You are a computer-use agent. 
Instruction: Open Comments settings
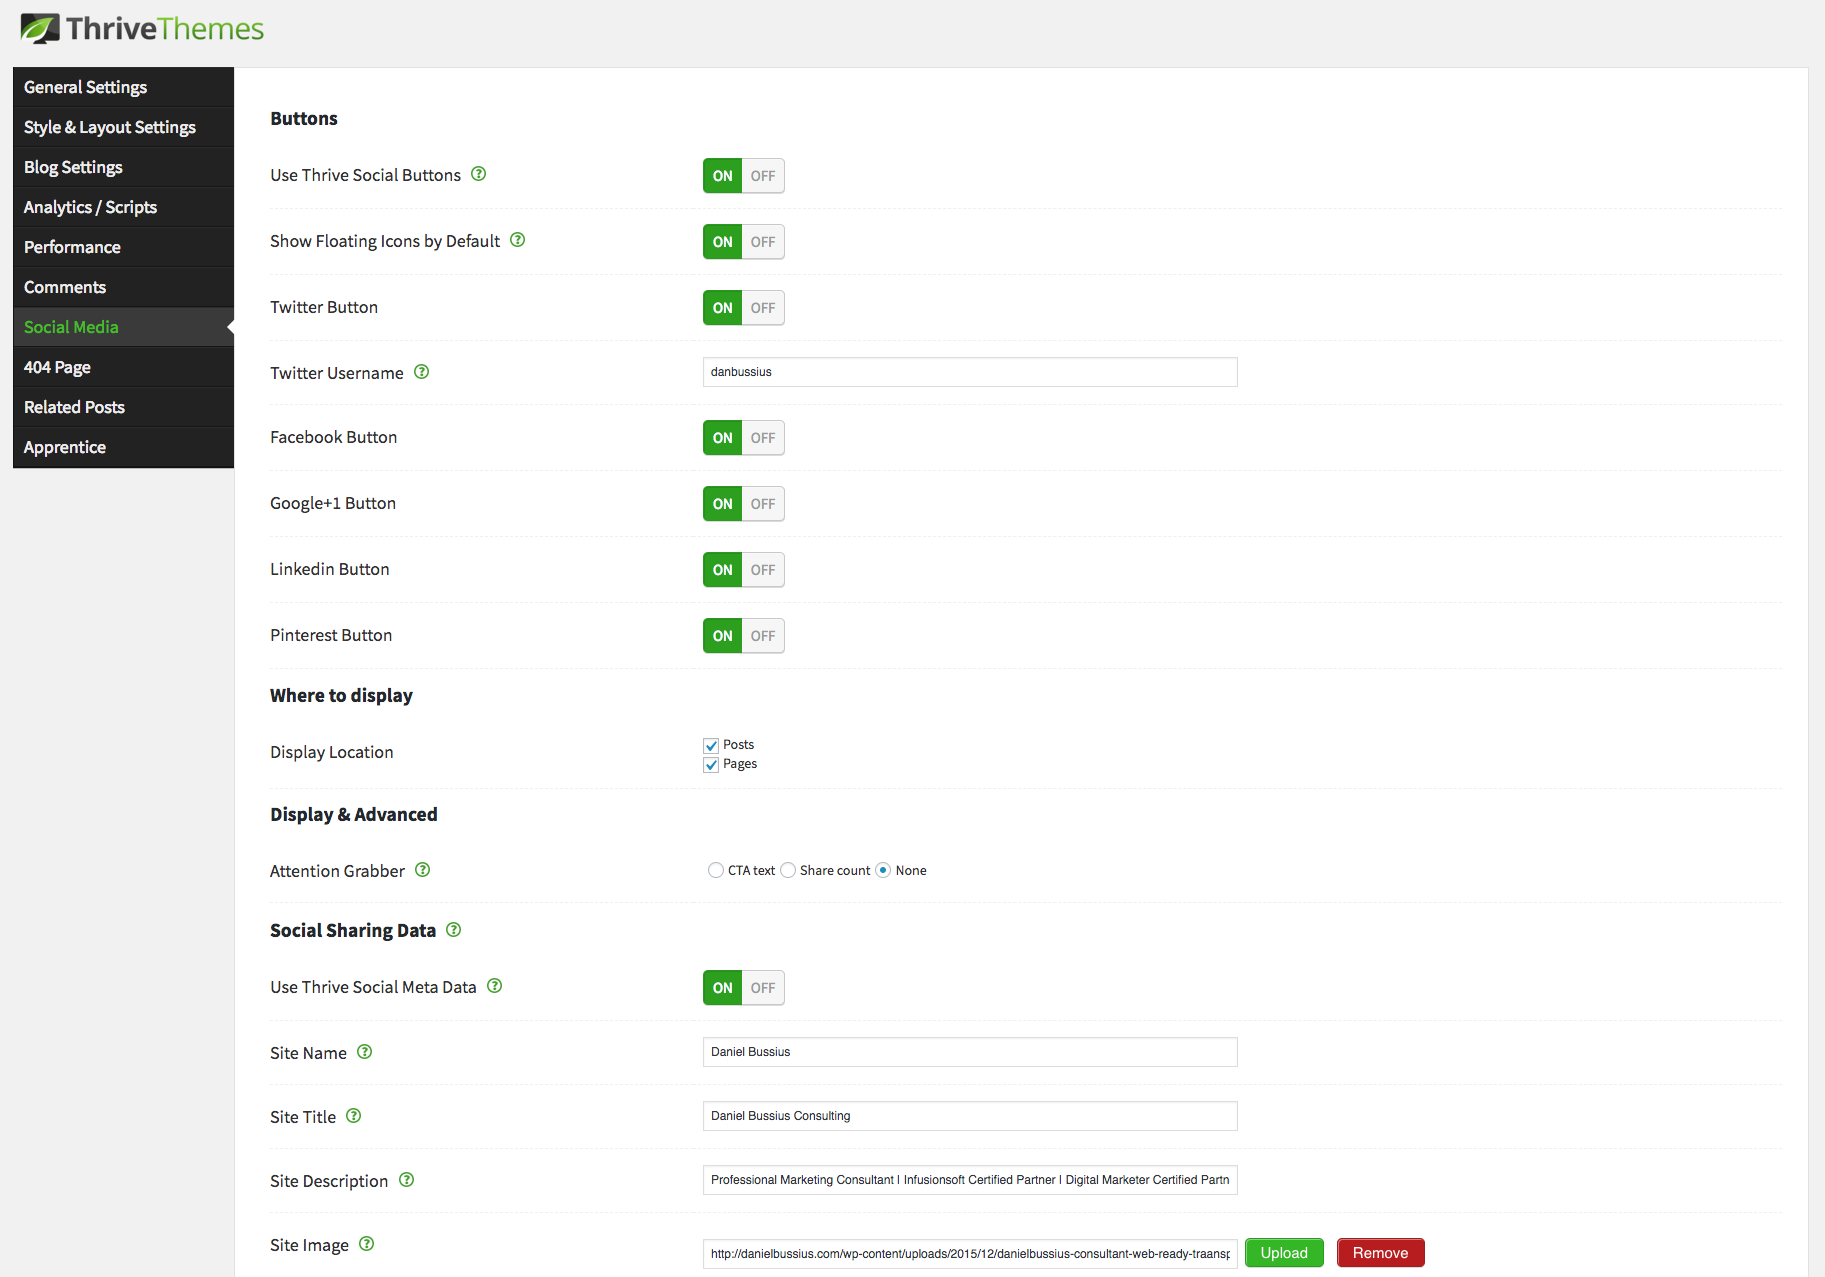coord(123,287)
